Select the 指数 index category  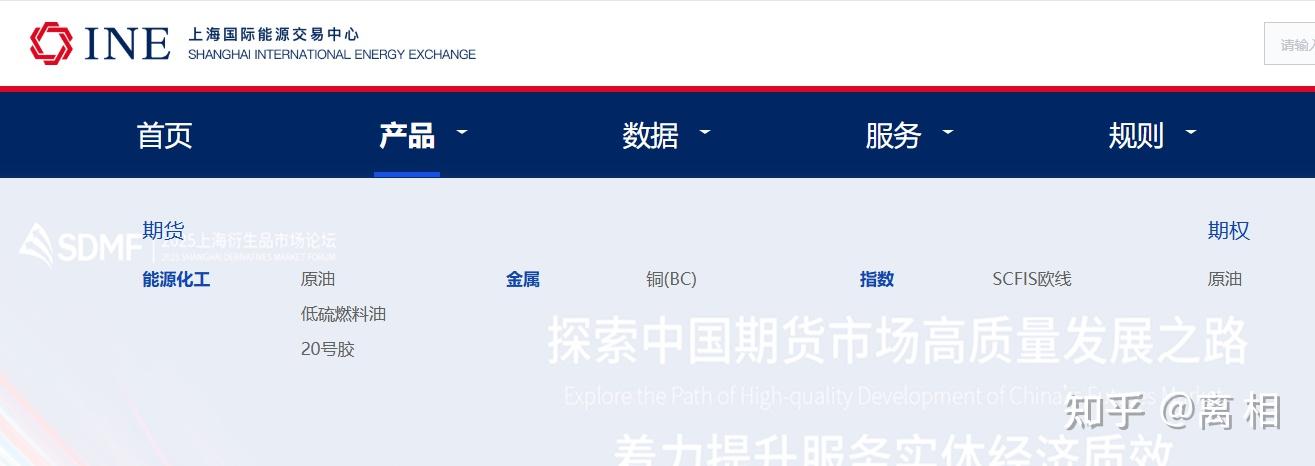coord(877,279)
